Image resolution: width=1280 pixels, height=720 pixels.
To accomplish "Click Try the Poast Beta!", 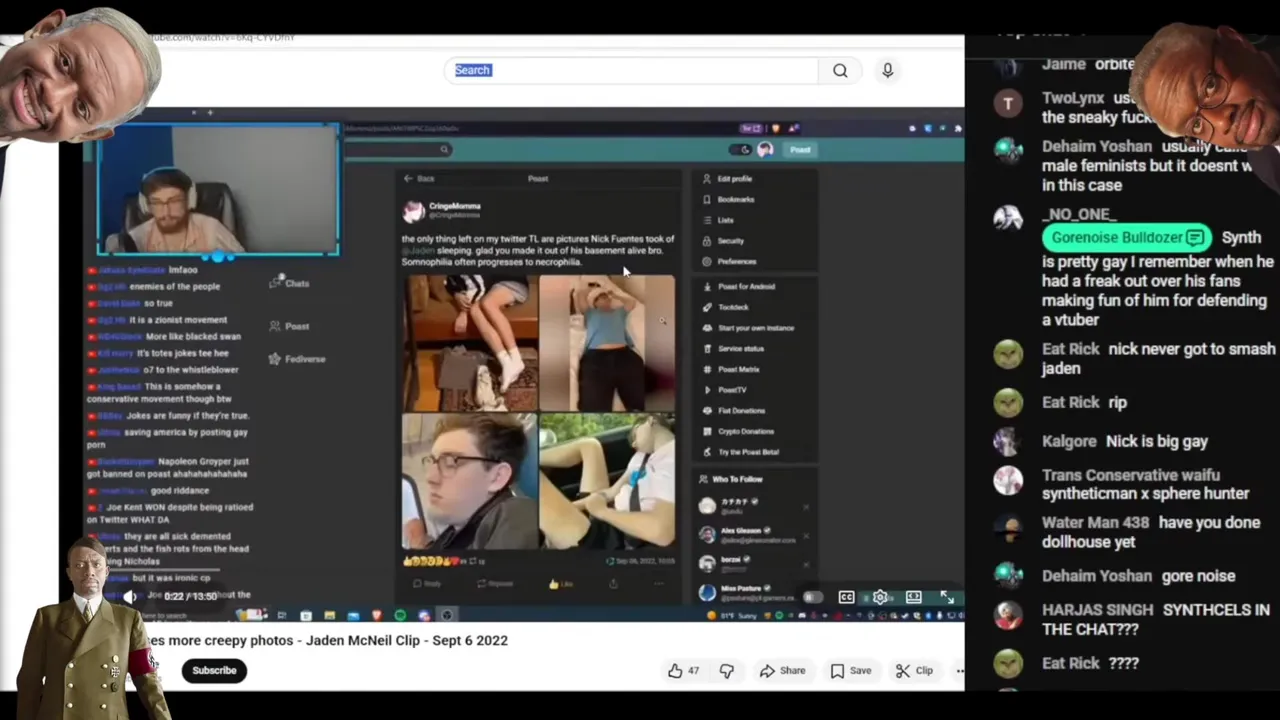I will coord(741,452).
